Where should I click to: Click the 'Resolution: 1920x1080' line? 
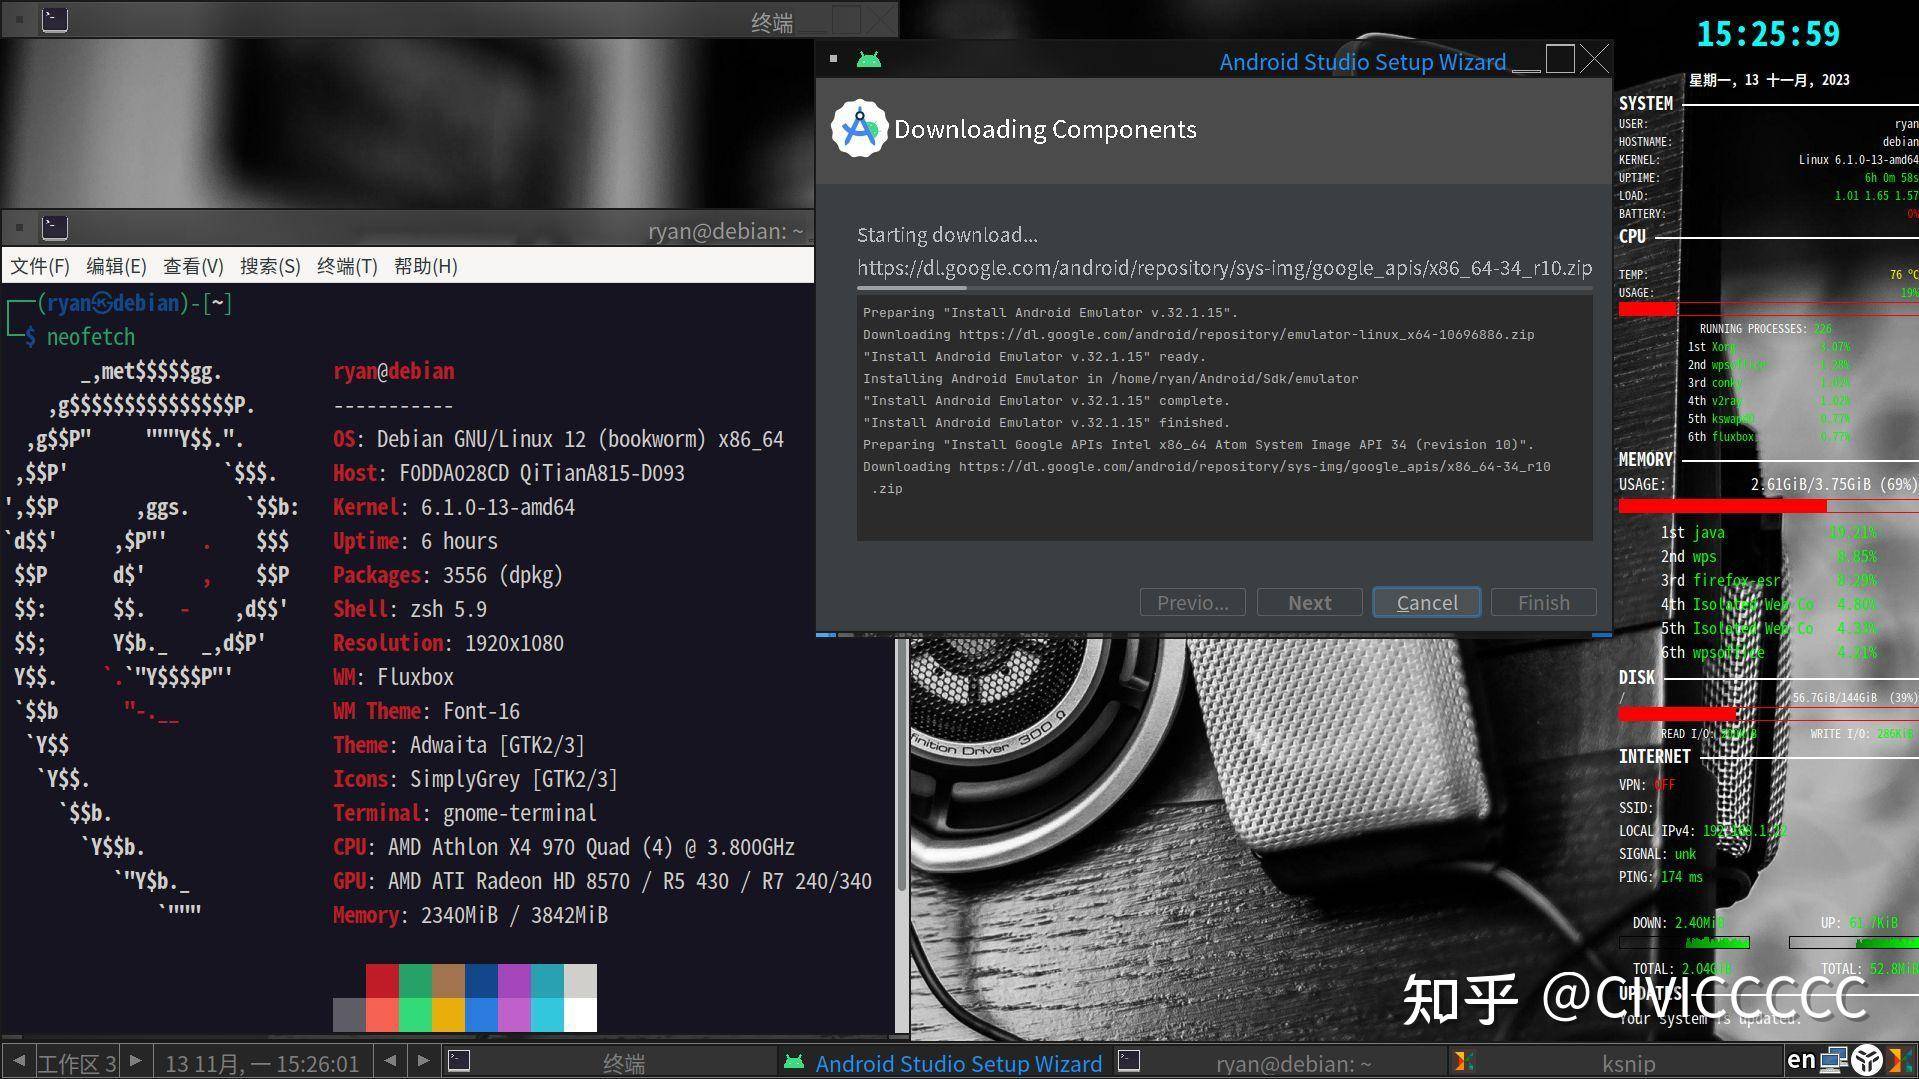pyautogui.click(x=448, y=643)
